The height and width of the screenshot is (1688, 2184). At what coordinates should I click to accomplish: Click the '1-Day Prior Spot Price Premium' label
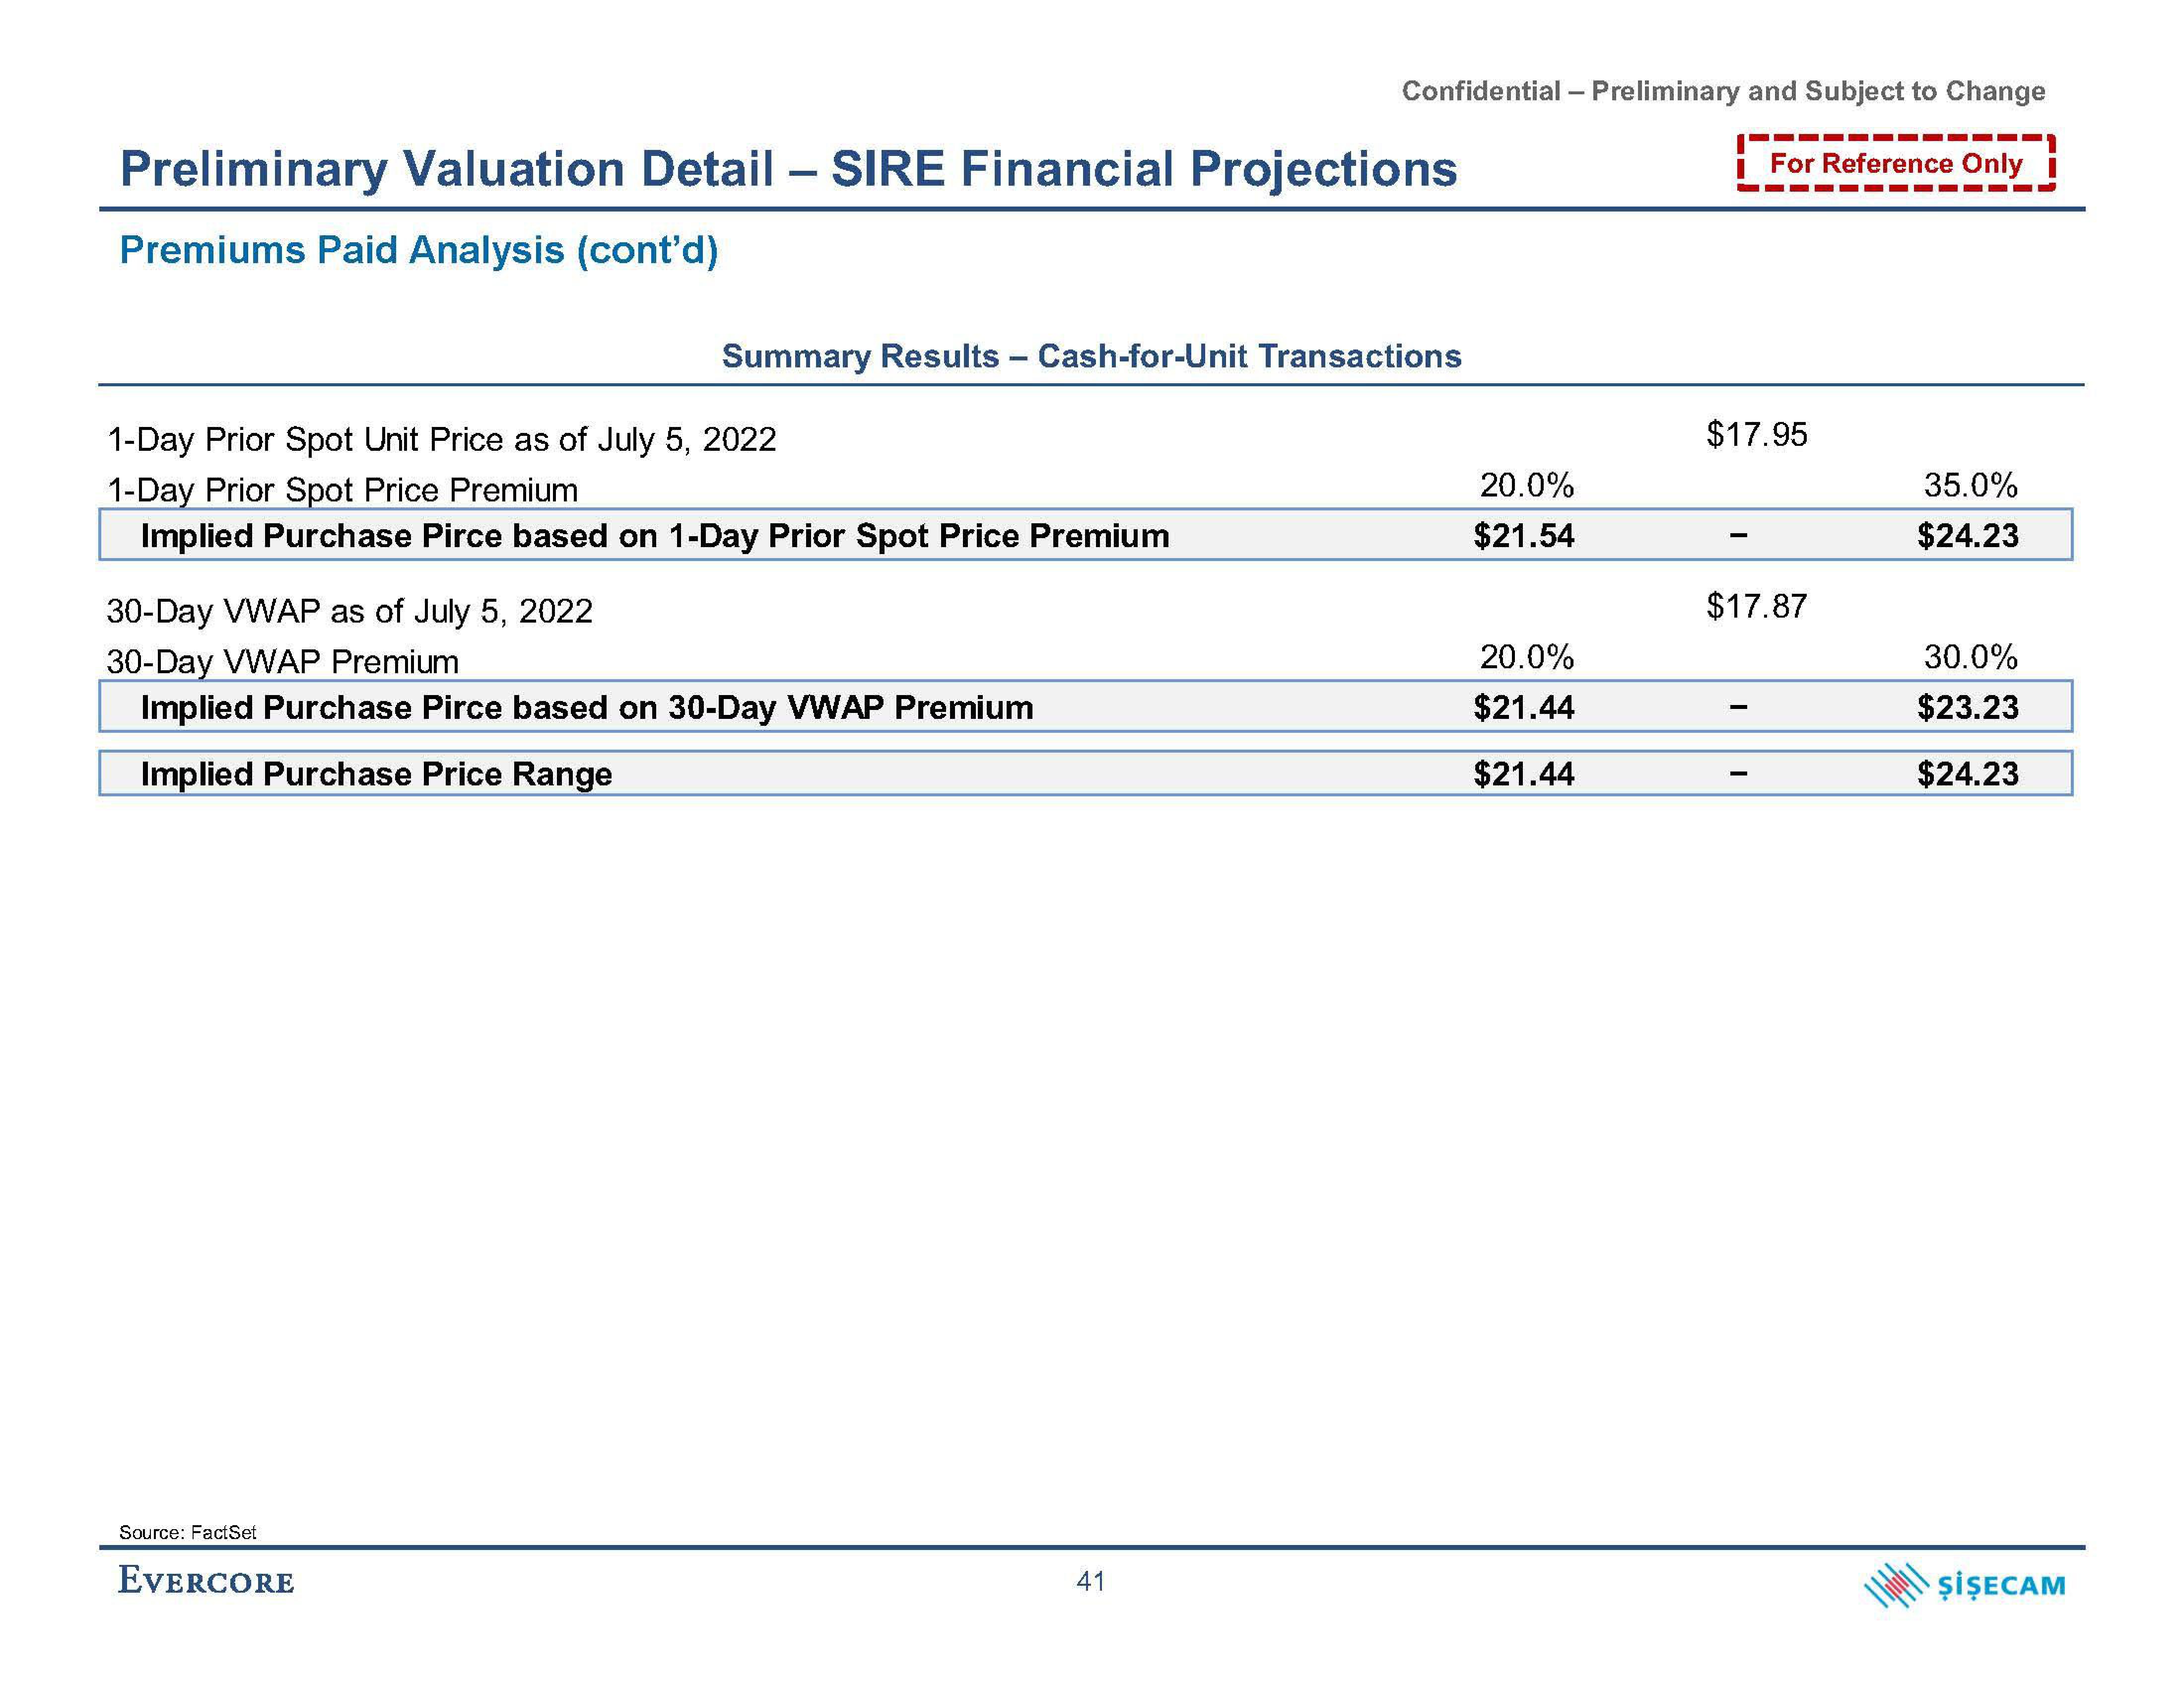pos(342,490)
